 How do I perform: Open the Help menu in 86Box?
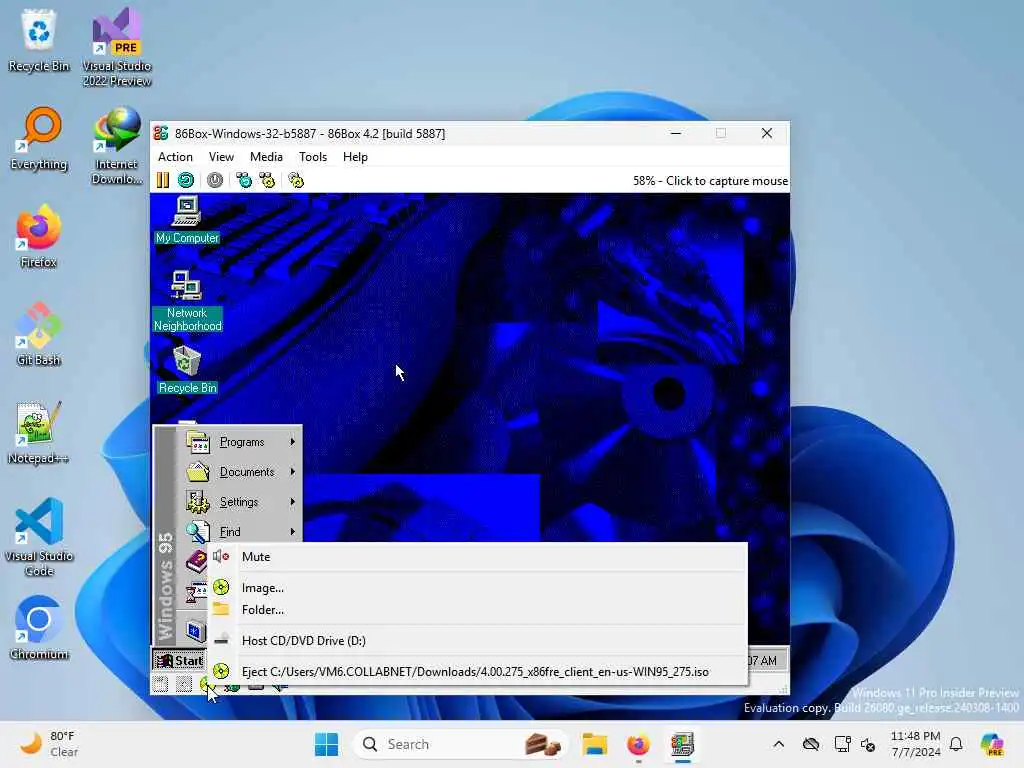(x=355, y=157)
